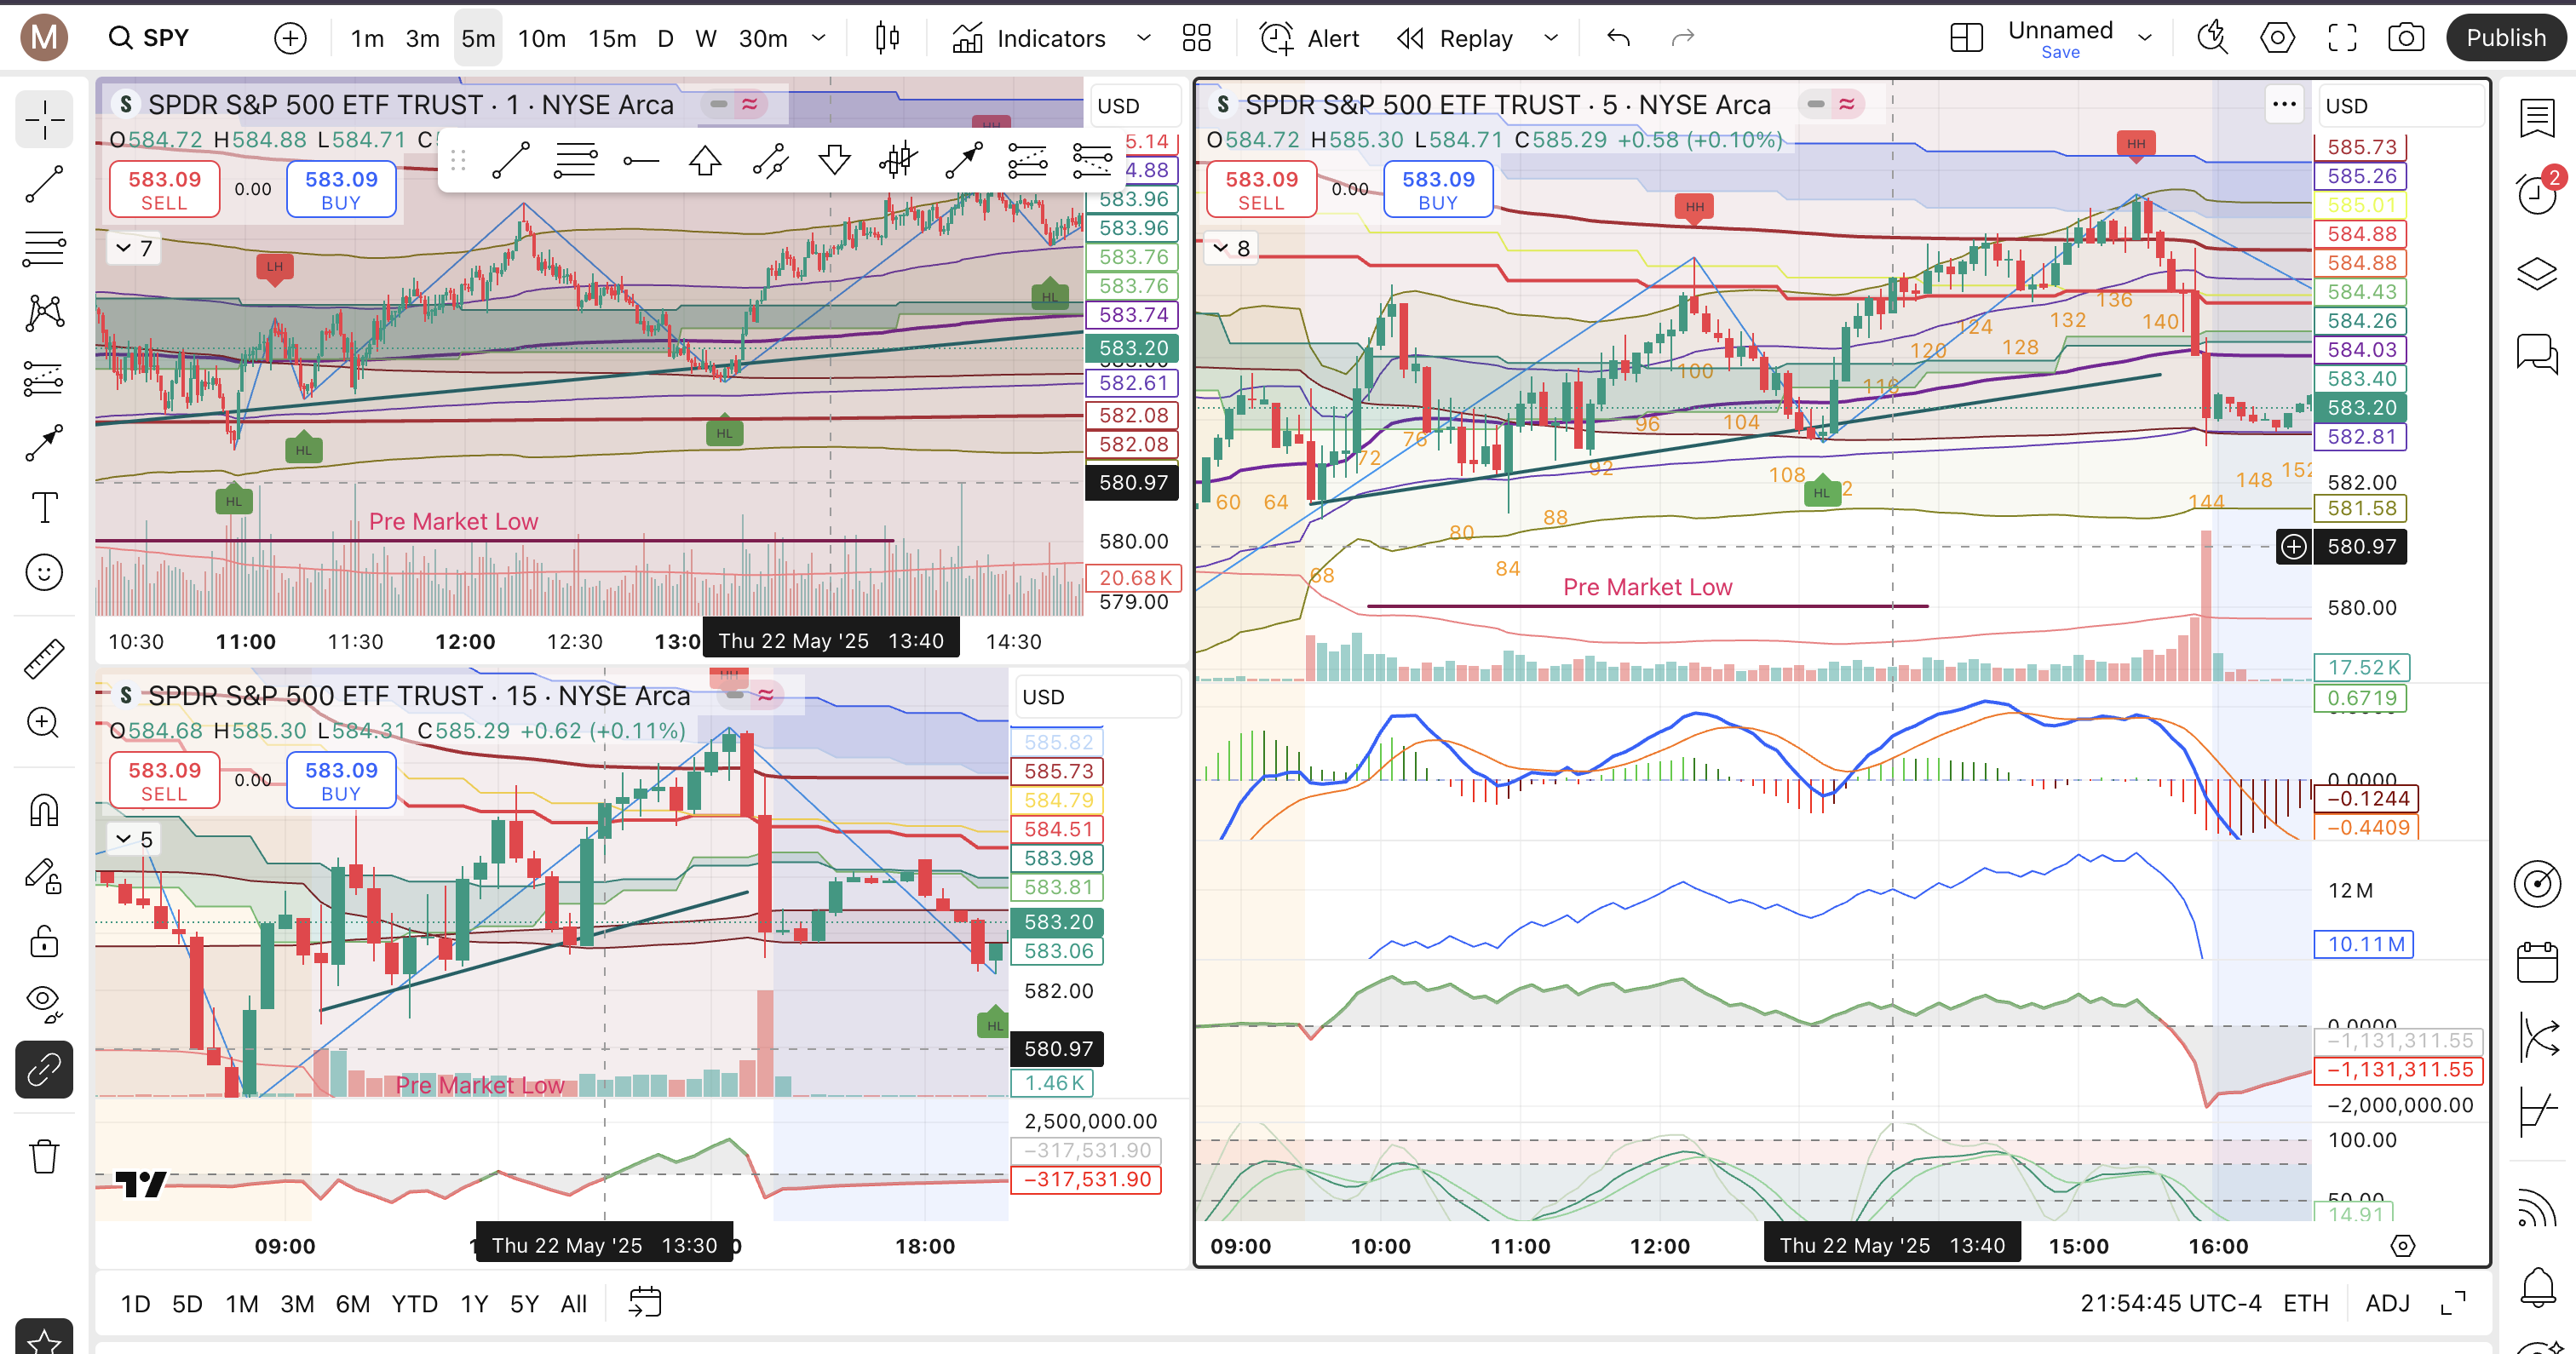Remove drawings with trash icon
This screenshot has height=1354, width=2576.
click(44, 1157)
